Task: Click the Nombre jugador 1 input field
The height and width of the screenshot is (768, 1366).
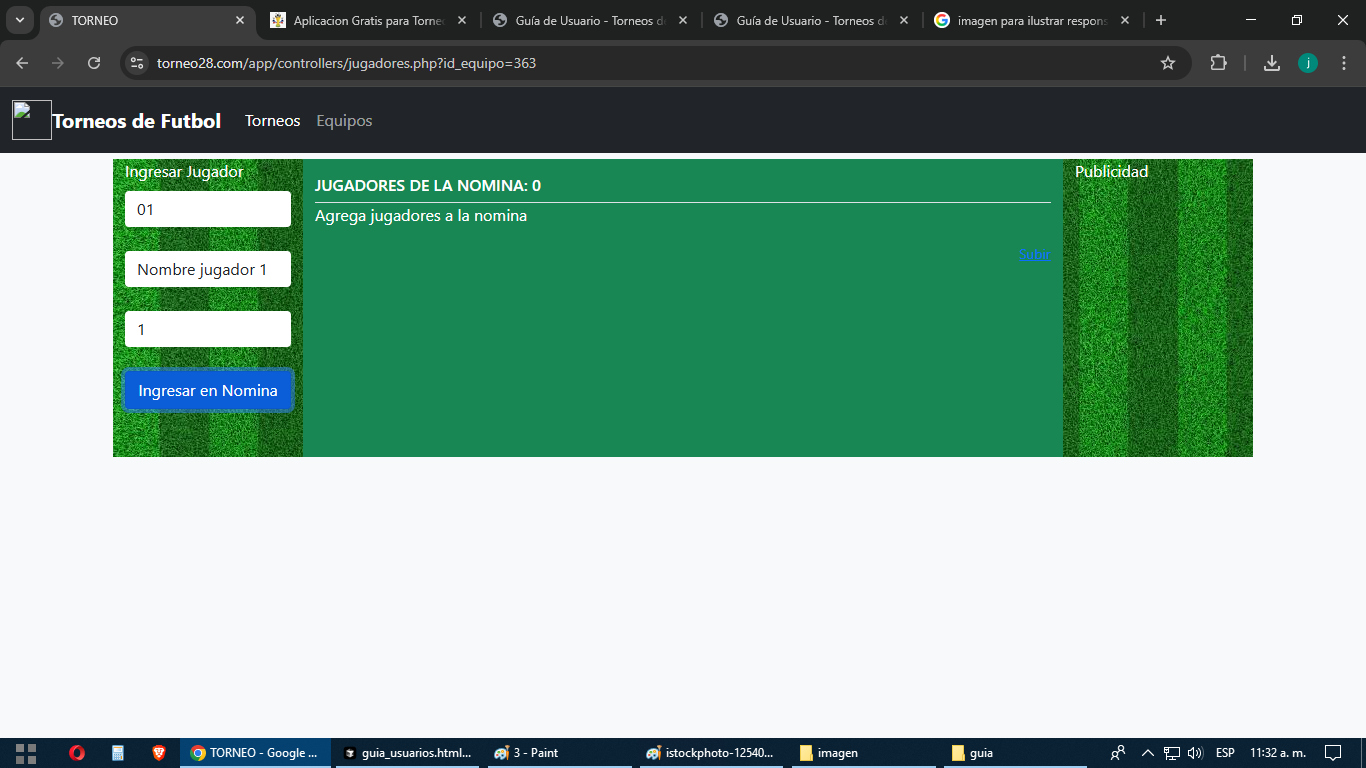Action: 208,269
